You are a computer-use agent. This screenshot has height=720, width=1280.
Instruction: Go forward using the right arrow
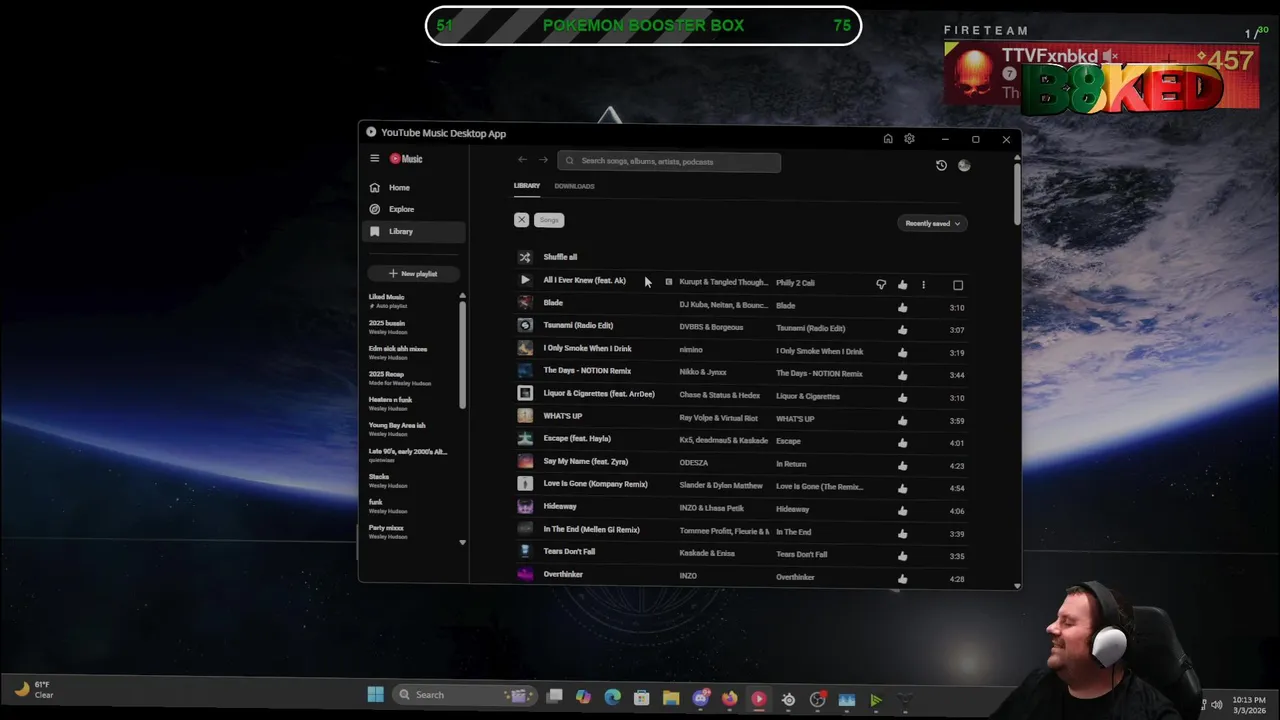coord(544,160)
